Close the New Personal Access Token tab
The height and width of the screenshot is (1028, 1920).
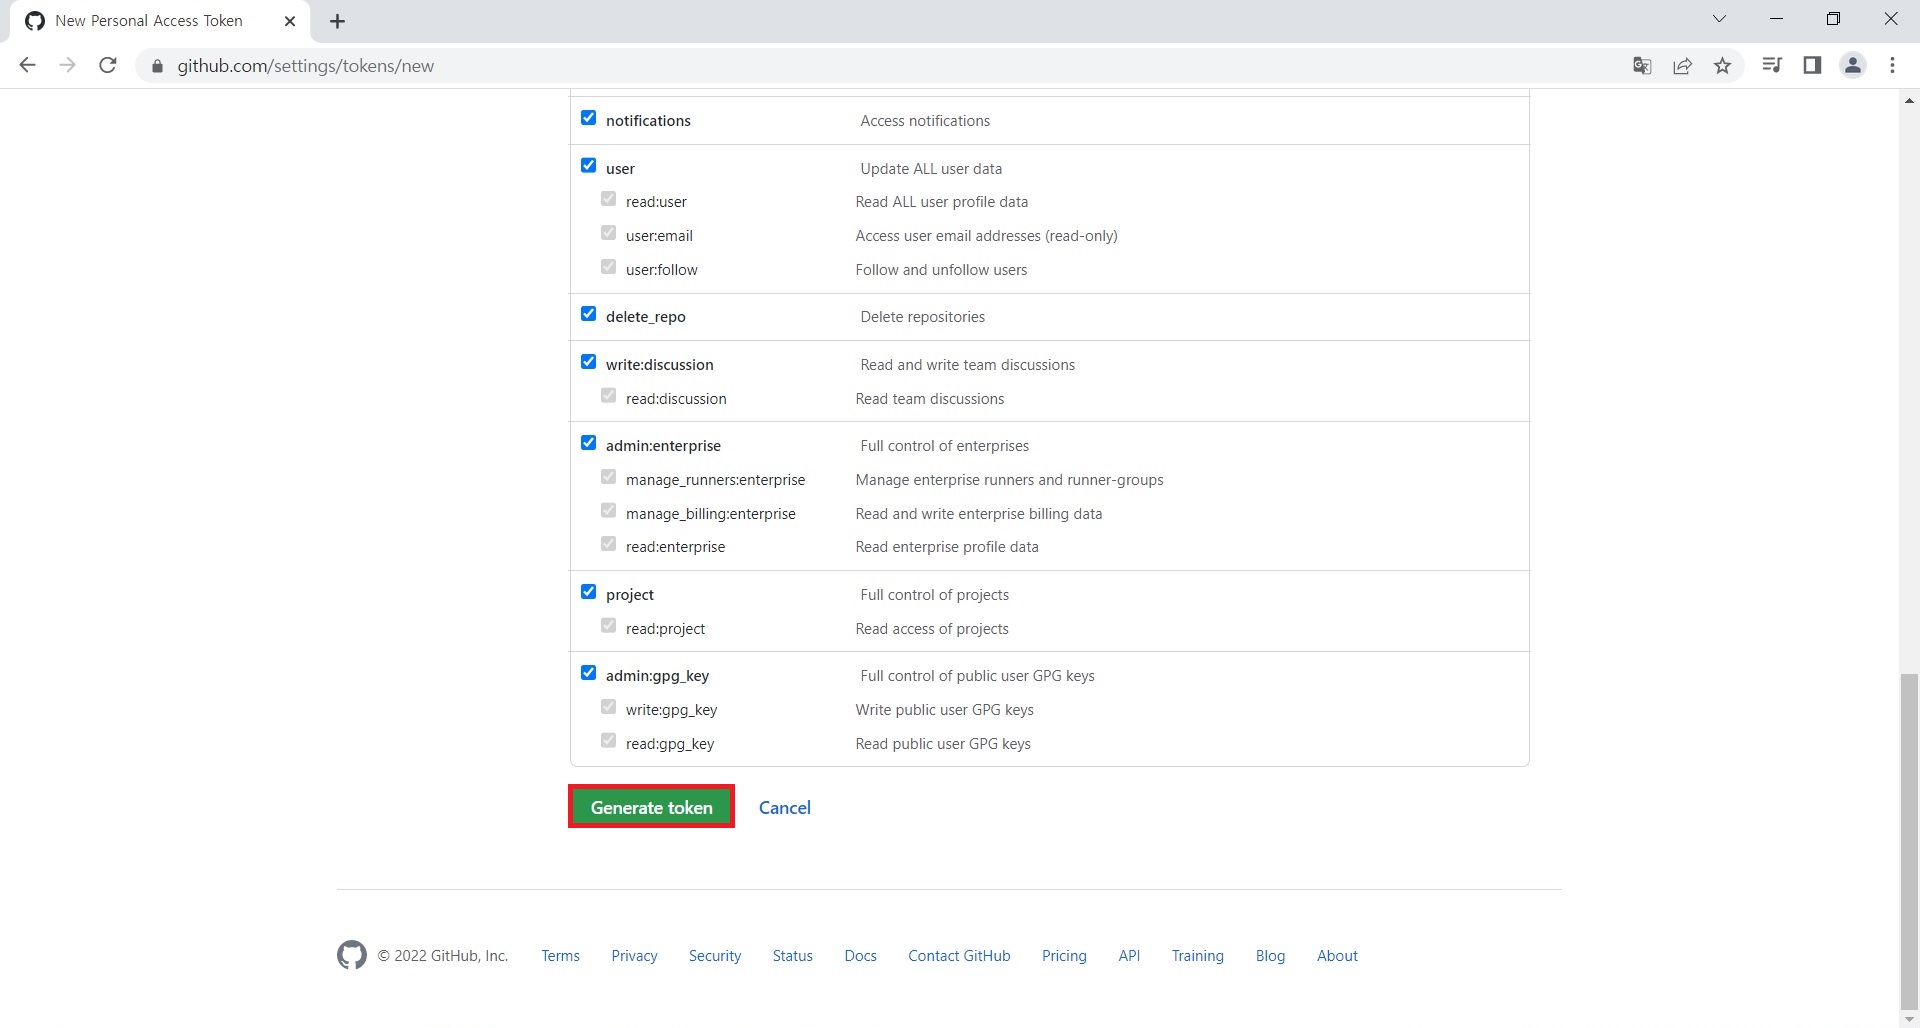(290, 21)
